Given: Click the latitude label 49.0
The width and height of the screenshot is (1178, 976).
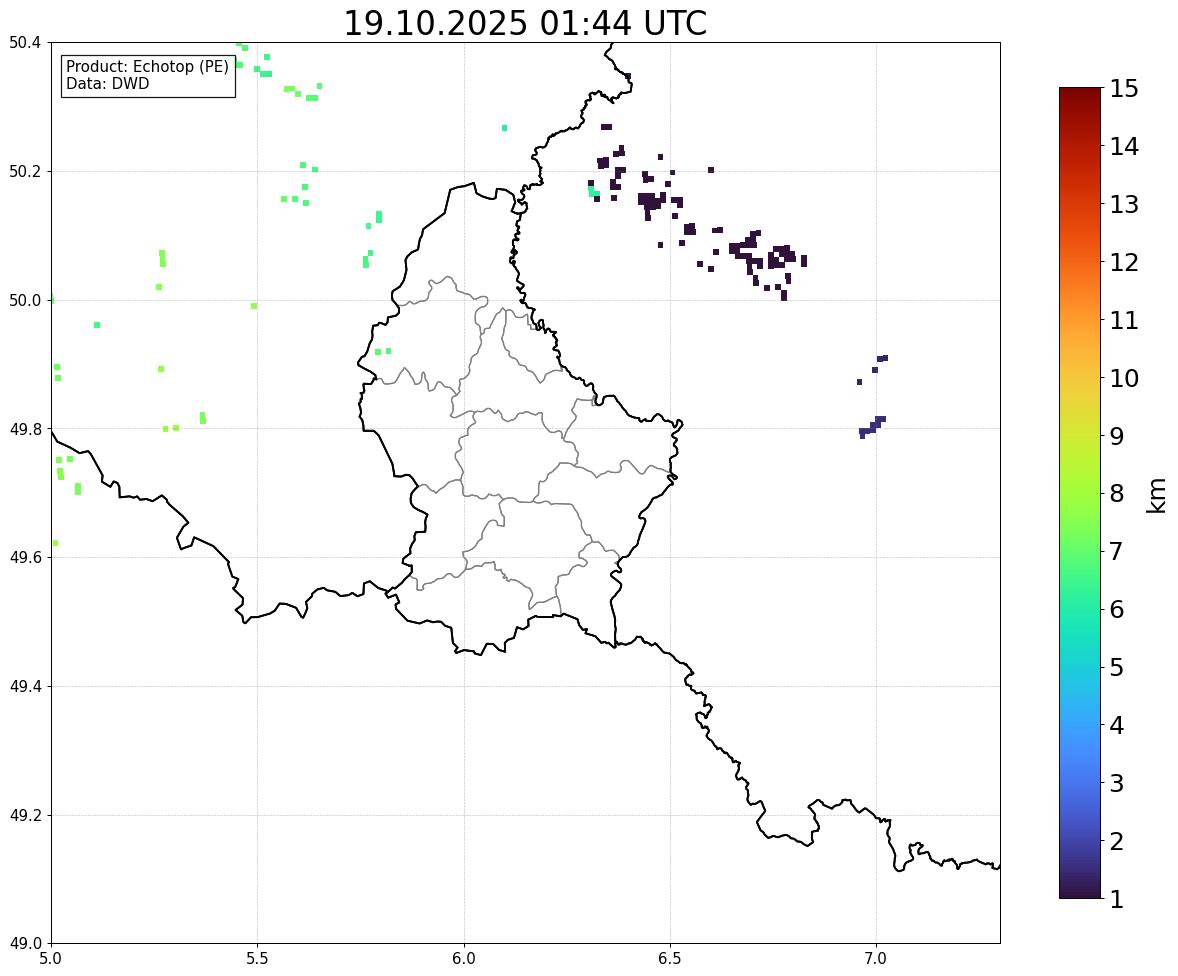Looking at the screenshot, I should (24, 944).
